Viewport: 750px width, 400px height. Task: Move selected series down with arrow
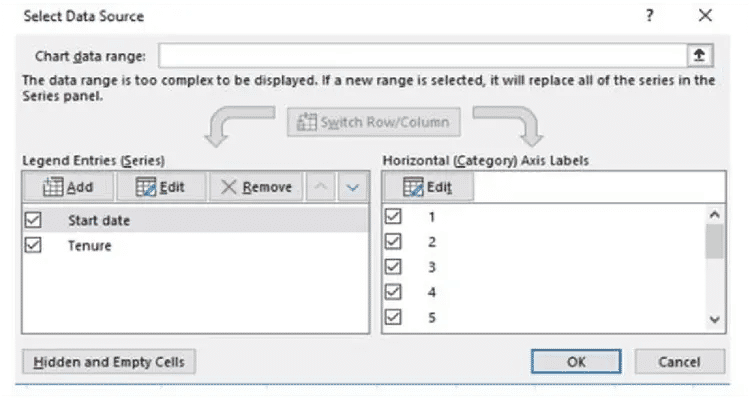coord(353,187)
